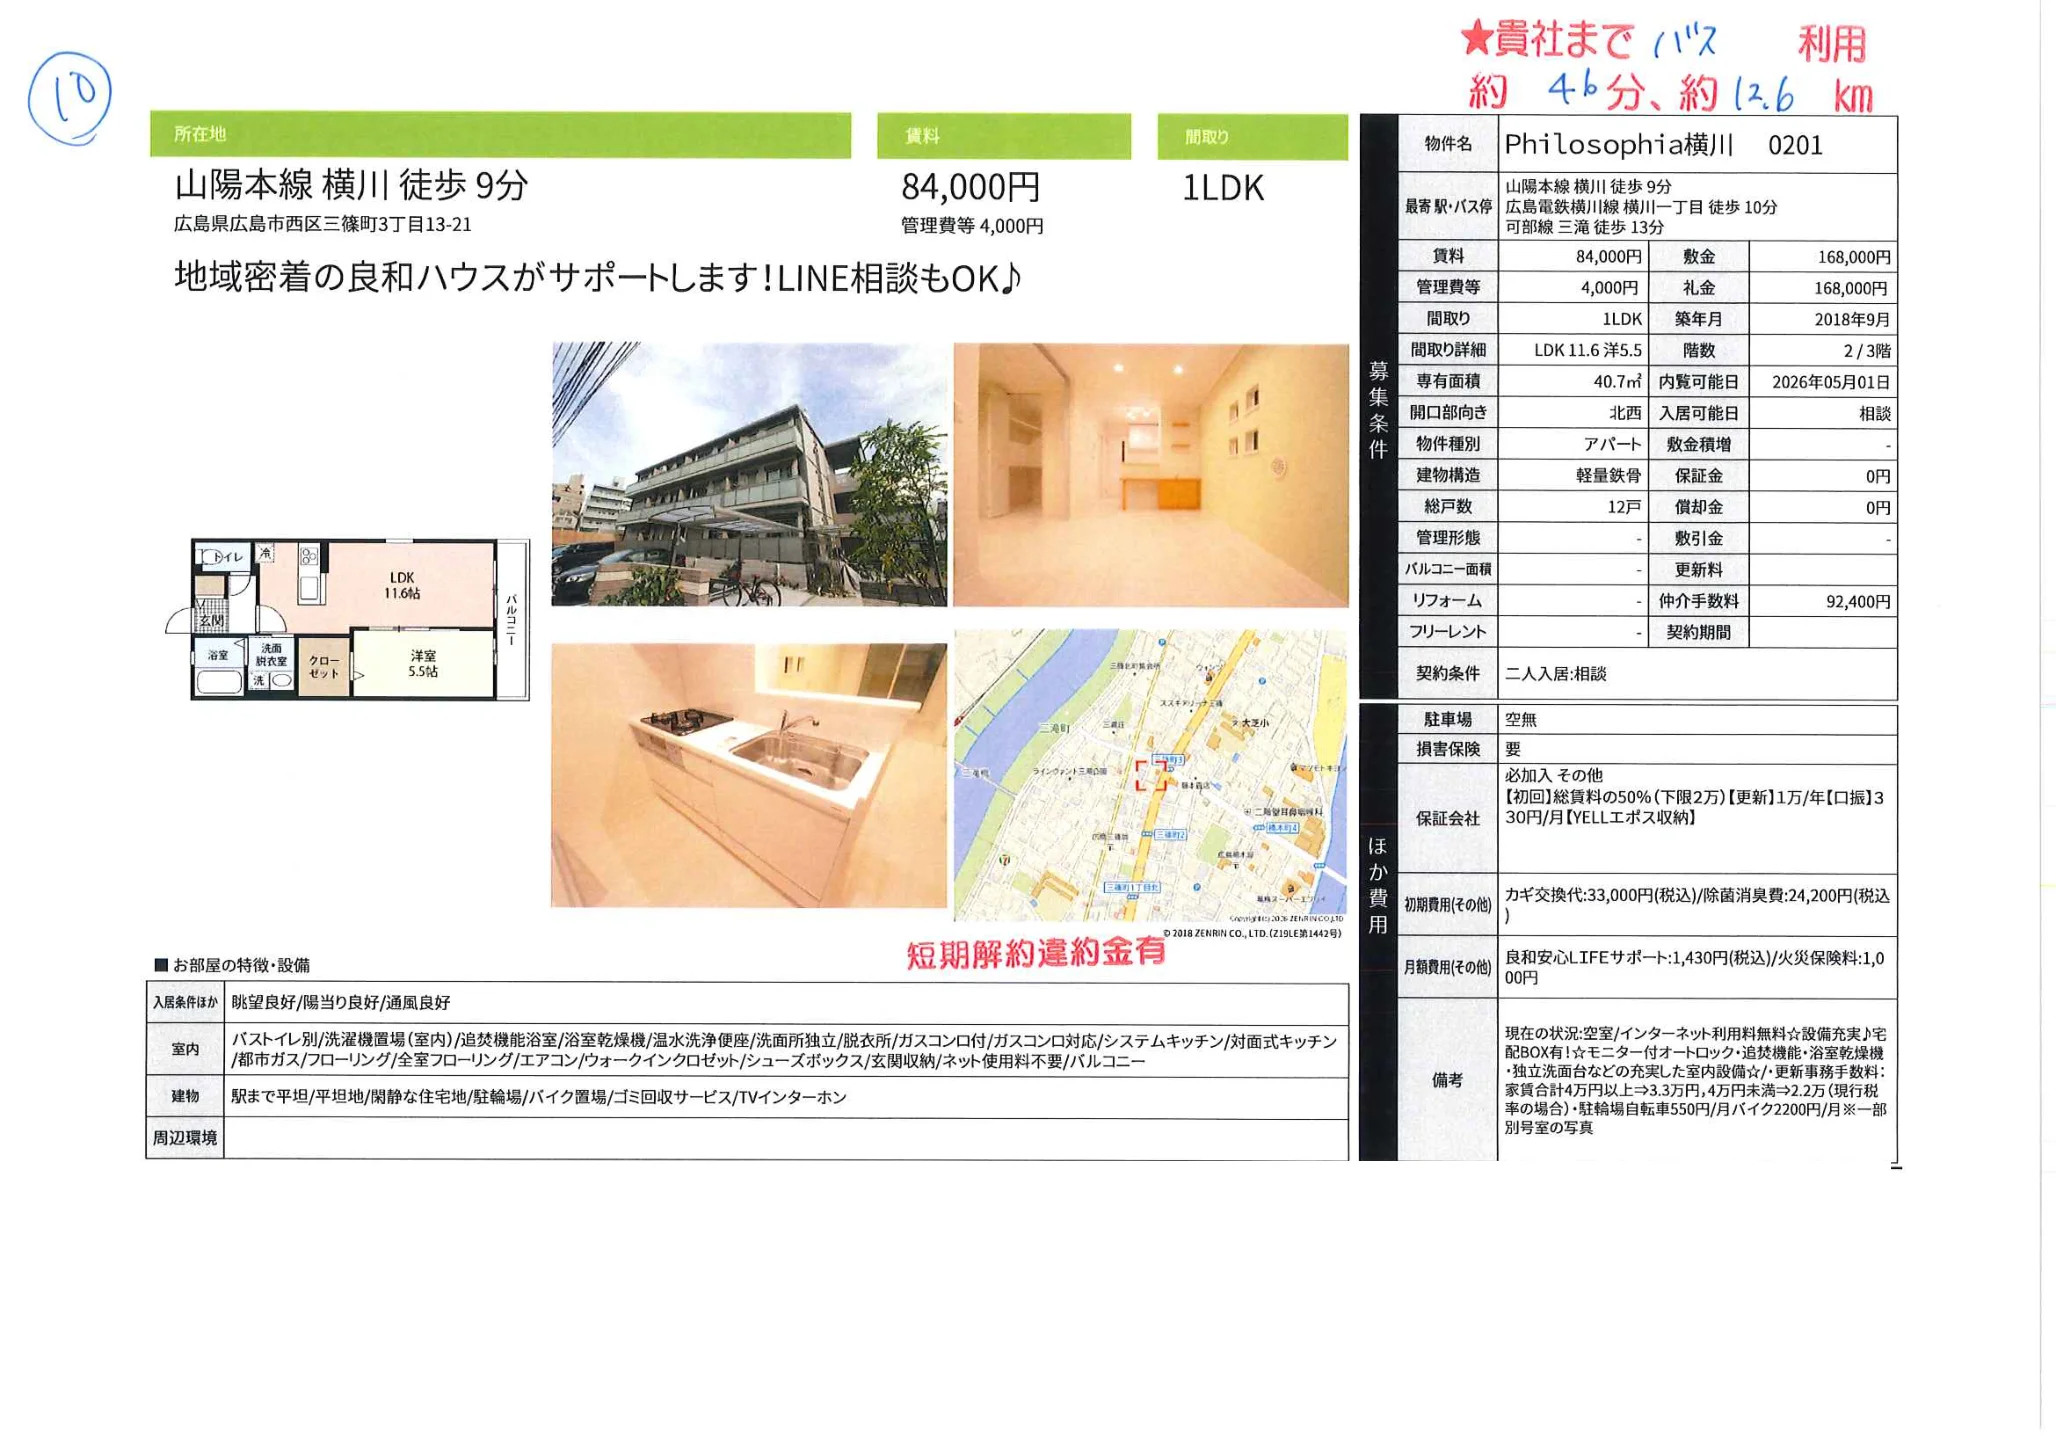This screenshot has height=1454, width=2056.
Task: Click the toilet symbol in the floor plan
Action: pos(212,556)
